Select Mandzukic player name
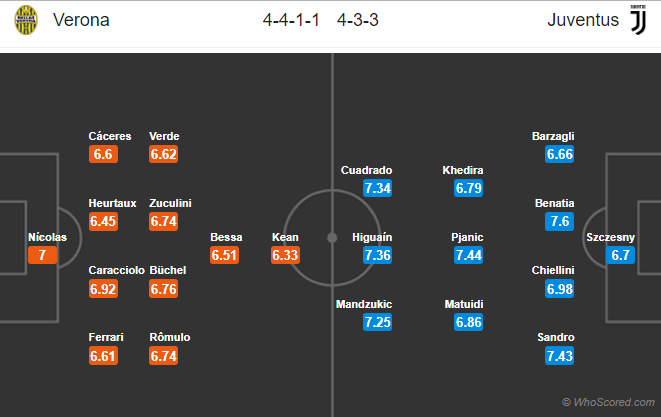 tap(364, 303)
